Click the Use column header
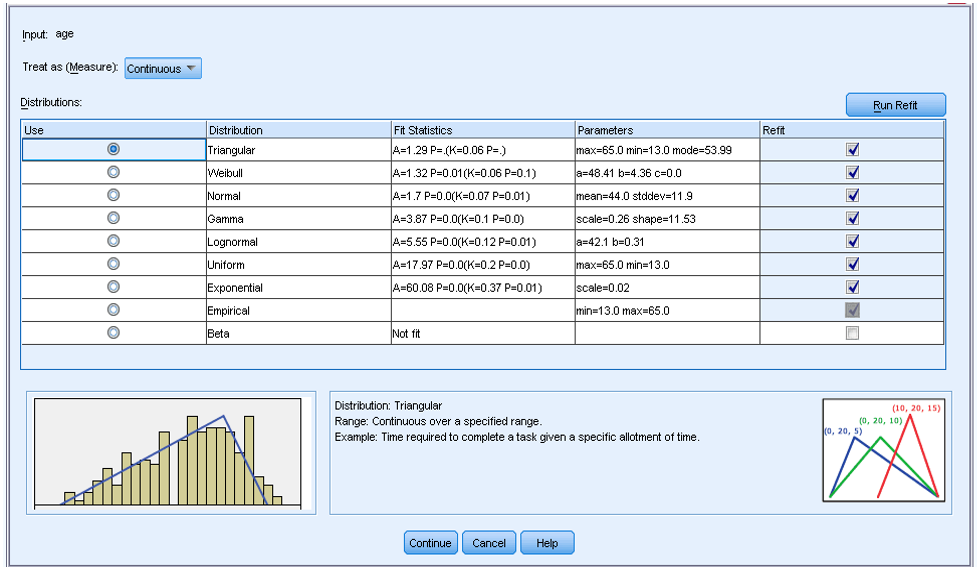Image resolution: width=977 pixels, height=572 pixels. [x=114, y=130]
